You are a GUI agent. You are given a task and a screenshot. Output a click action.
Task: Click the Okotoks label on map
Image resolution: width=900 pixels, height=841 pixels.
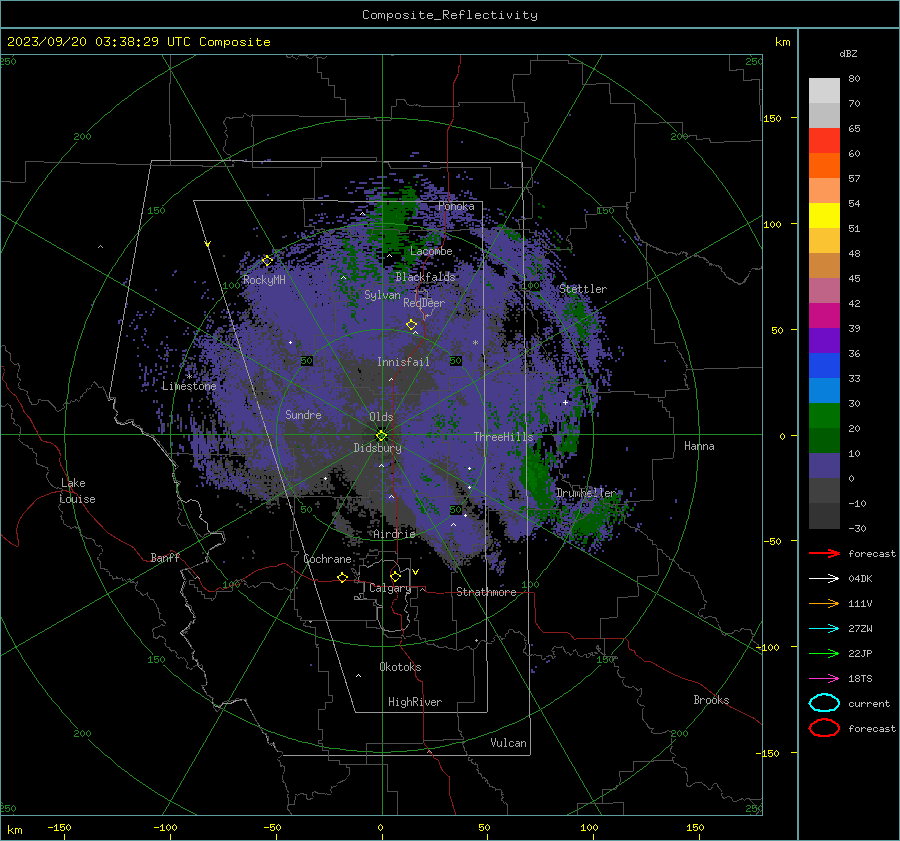coord(400,667)
